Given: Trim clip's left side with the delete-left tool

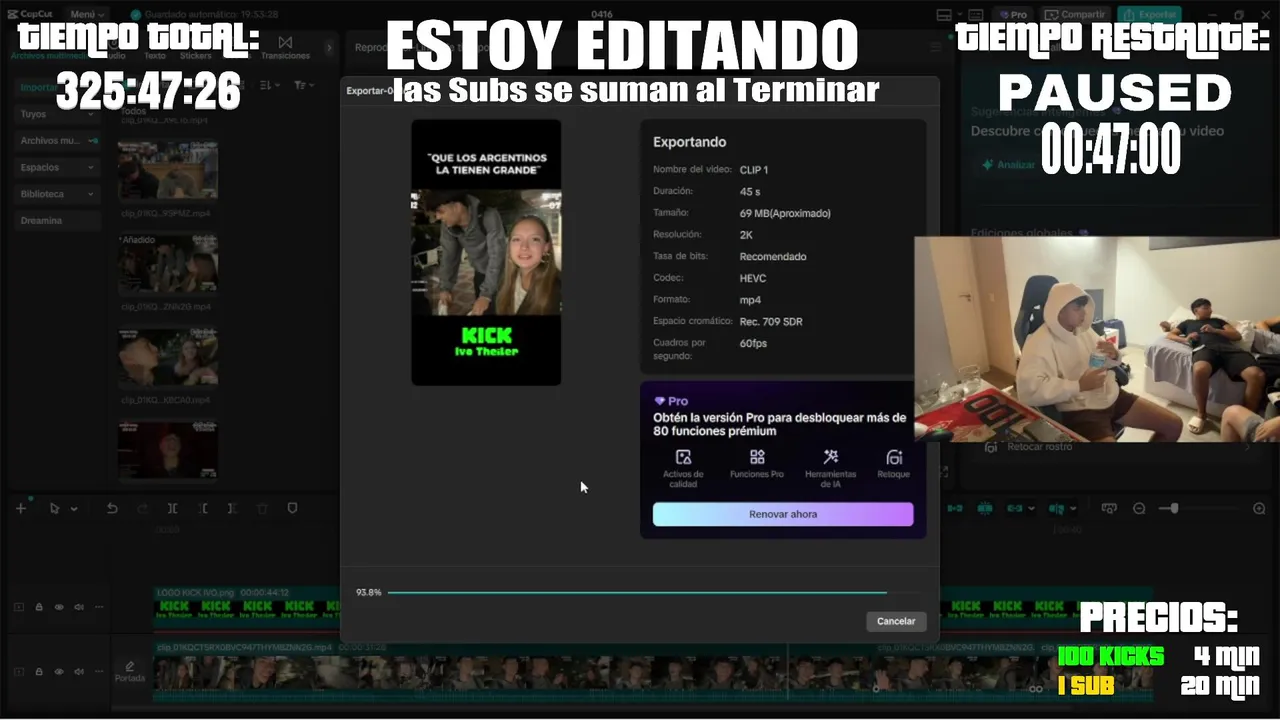Looking at the screenshot, I should point(203,508).
